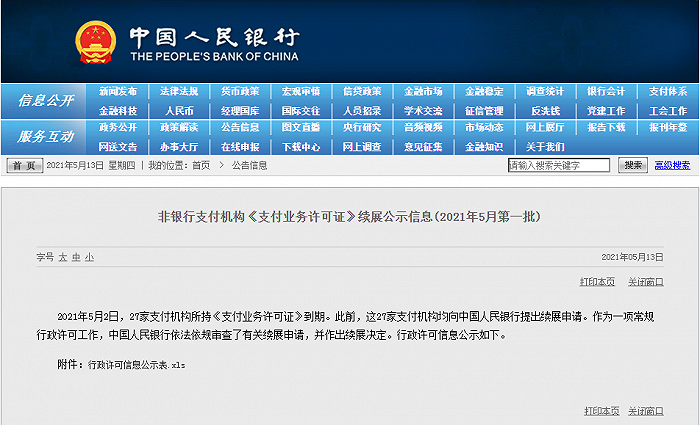The image size is (700, 425).
Task: Click bottom 关闭窗口 close window link
Action: pos(646,411)
